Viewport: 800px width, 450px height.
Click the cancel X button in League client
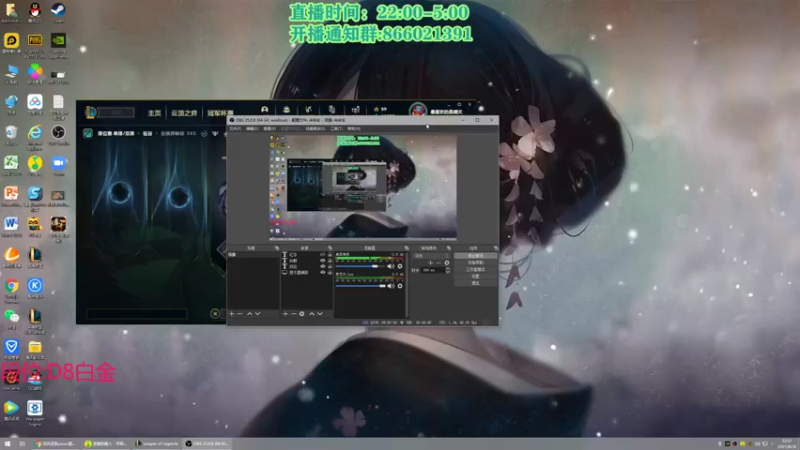[215, 314]
